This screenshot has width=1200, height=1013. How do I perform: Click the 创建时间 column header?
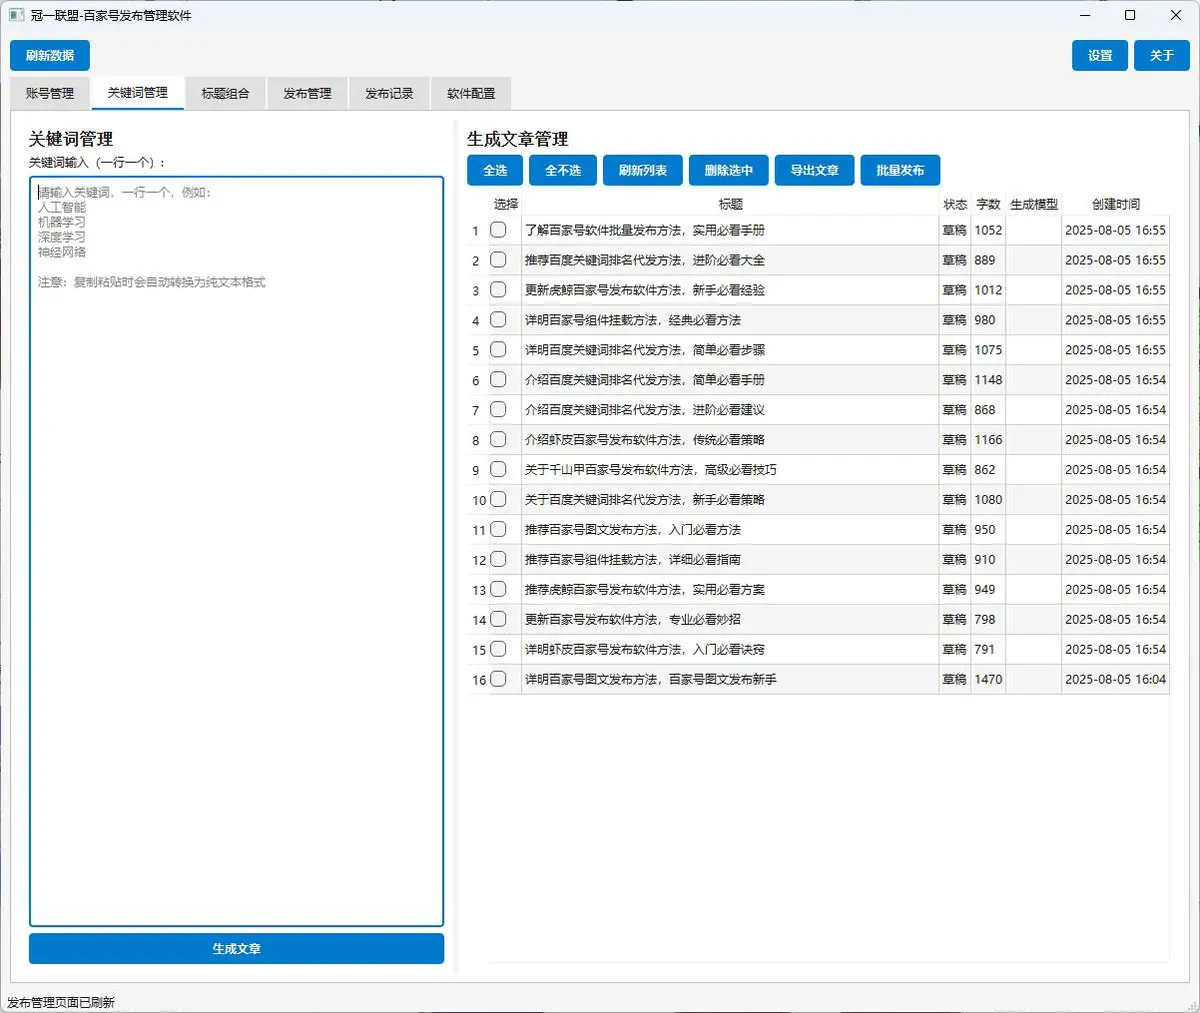pyautogui.click(x=1115, y=204)
